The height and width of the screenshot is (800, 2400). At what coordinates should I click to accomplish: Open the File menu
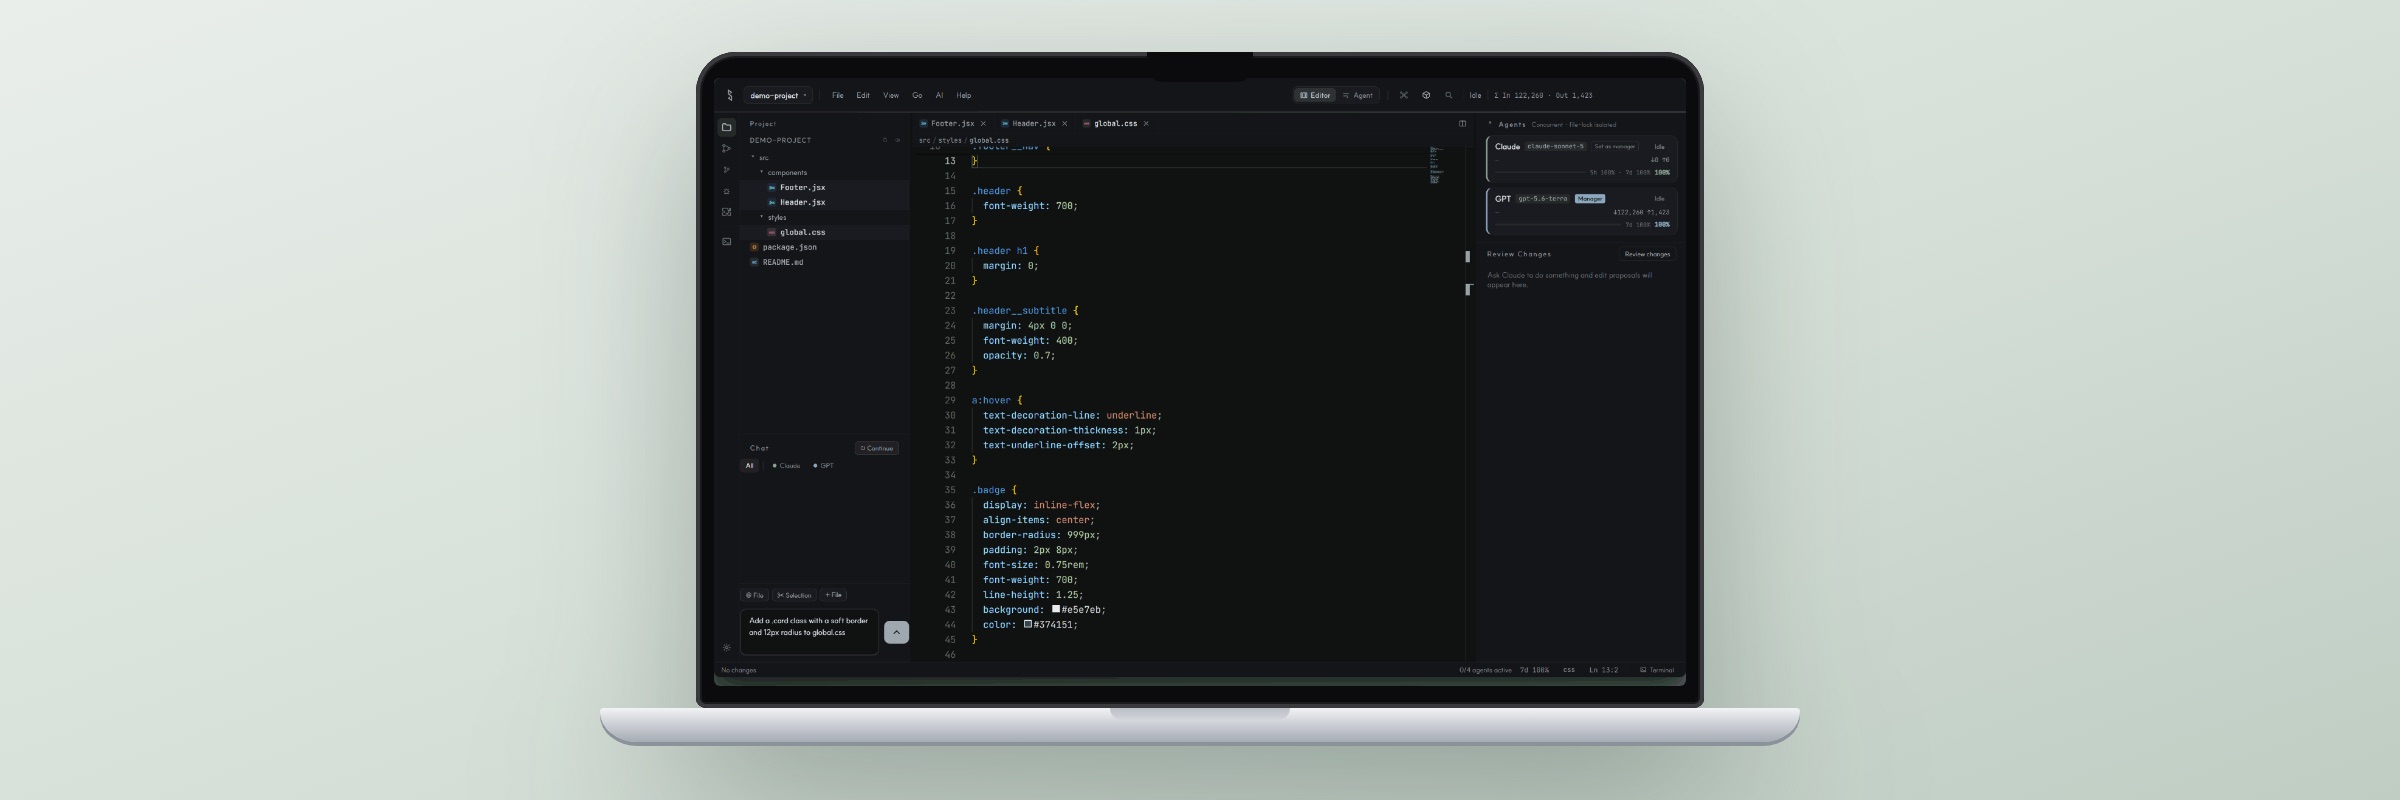pyautogui.click(x=838, y=95)
